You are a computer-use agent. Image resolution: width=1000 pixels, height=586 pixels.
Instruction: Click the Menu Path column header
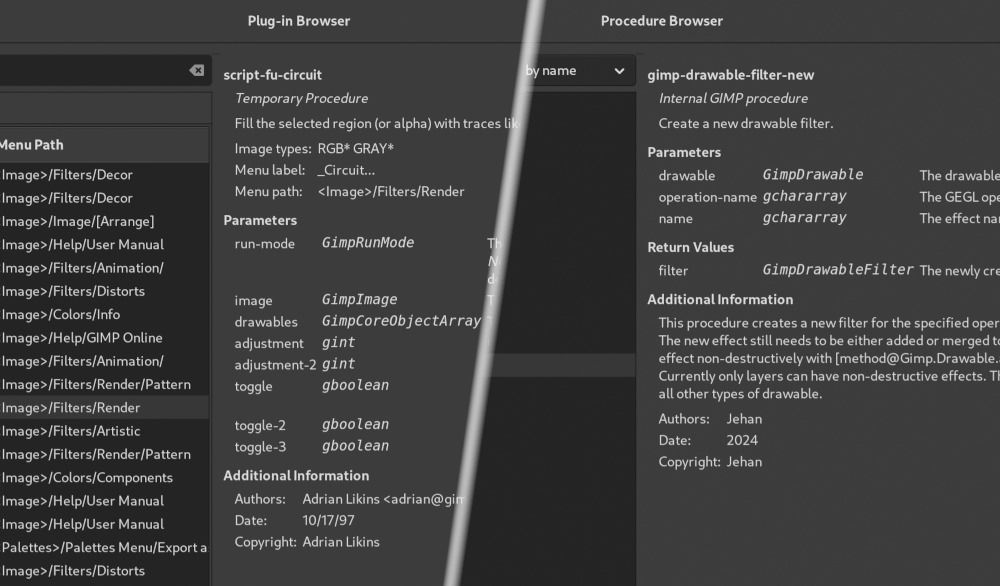point(104,145)
